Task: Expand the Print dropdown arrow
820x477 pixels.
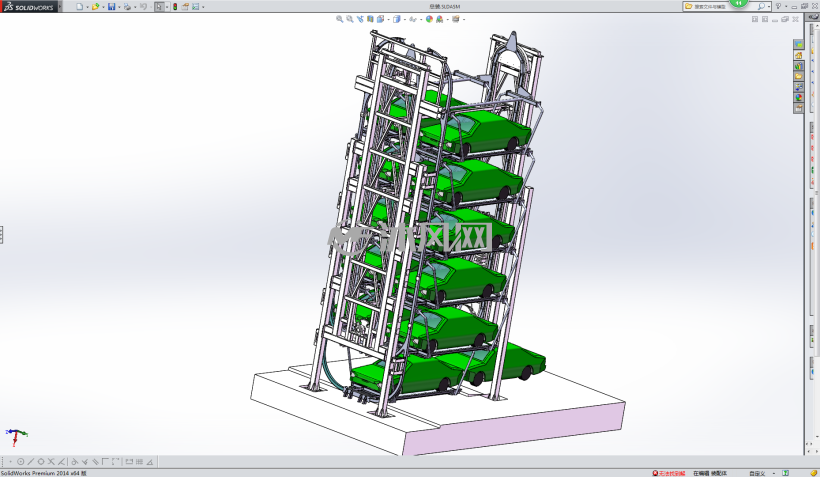Action: [135, 7]
